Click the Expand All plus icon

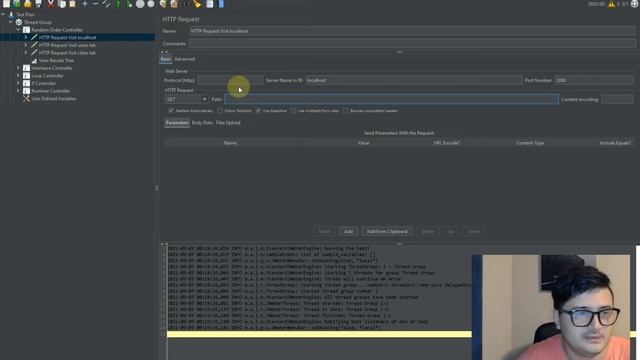point(84,4)
